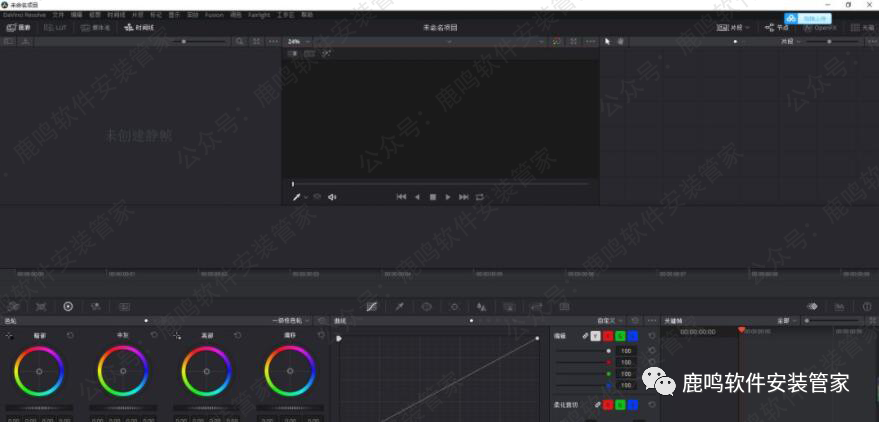Click the Timeline button in top toolbar
Screen dimensions: 879x422
tap(139, 28)
